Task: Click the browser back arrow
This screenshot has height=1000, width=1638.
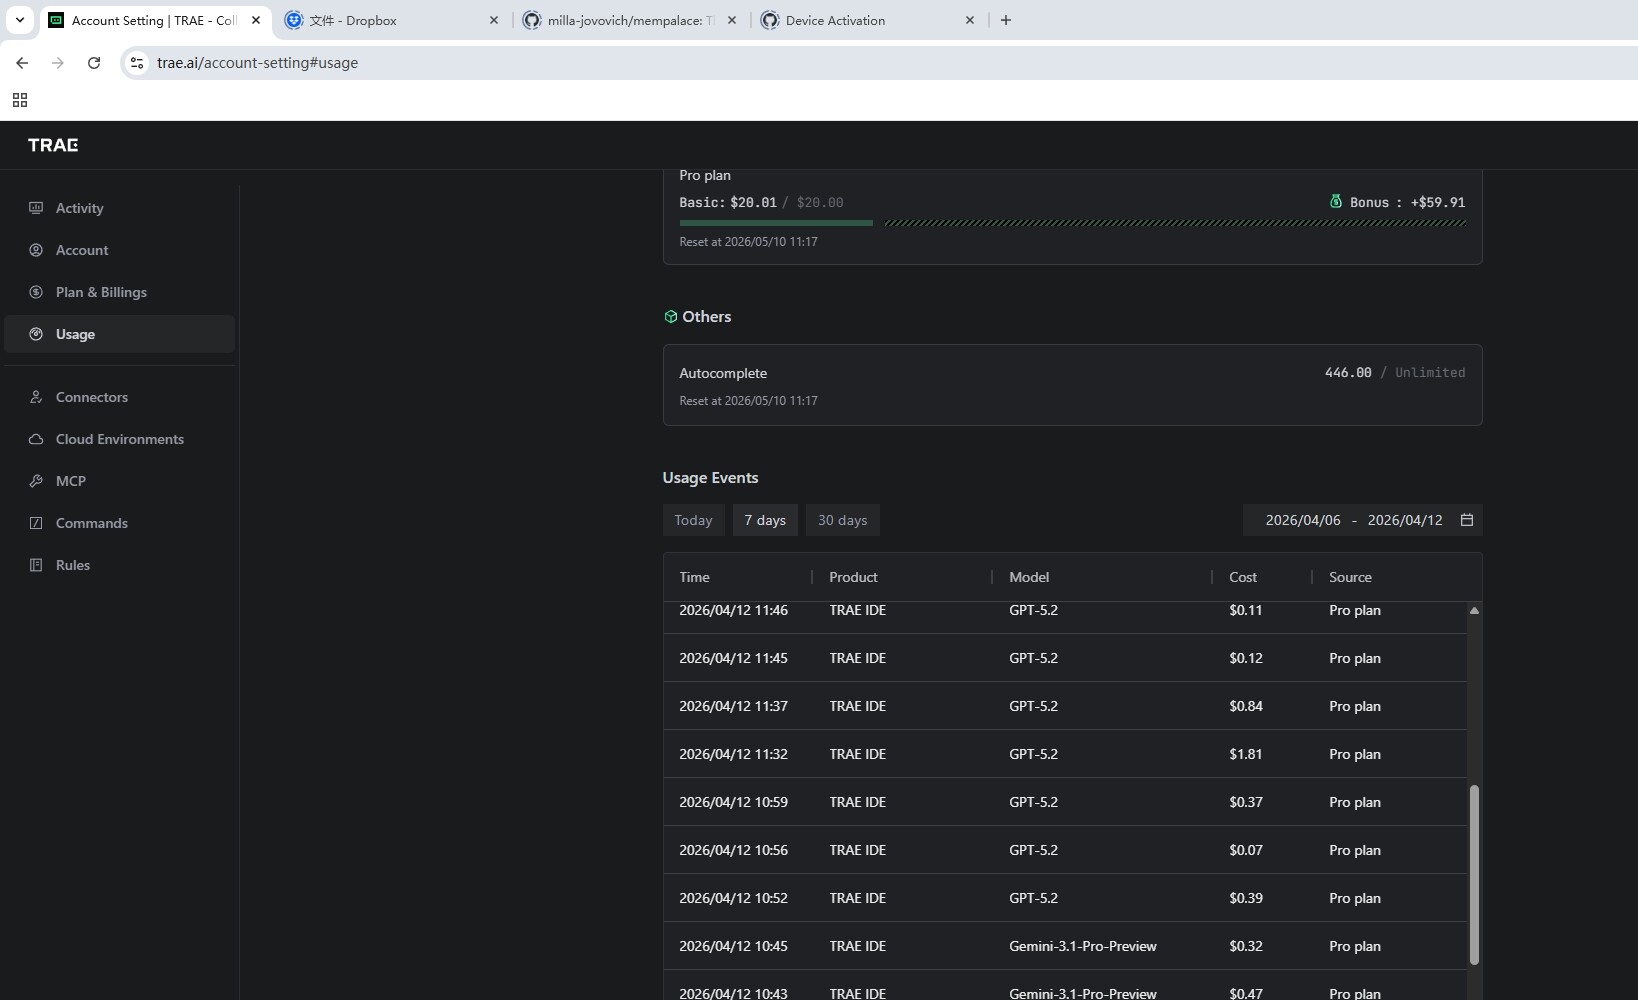Action: click(22, 63)
